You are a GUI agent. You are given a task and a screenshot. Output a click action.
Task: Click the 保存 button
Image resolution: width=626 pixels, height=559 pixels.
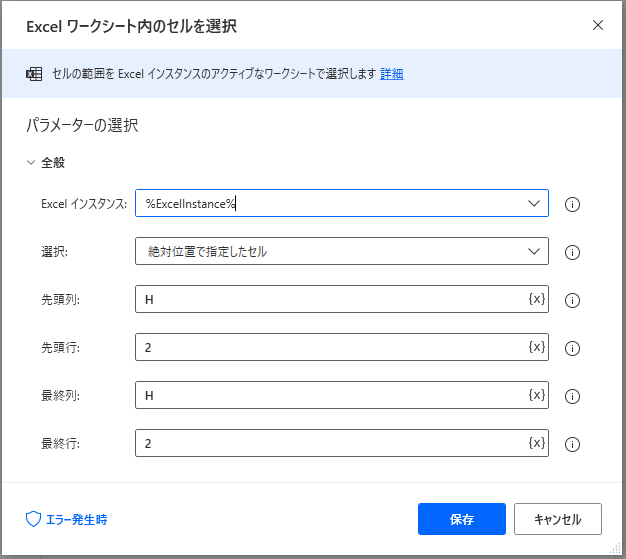[462, 519]
